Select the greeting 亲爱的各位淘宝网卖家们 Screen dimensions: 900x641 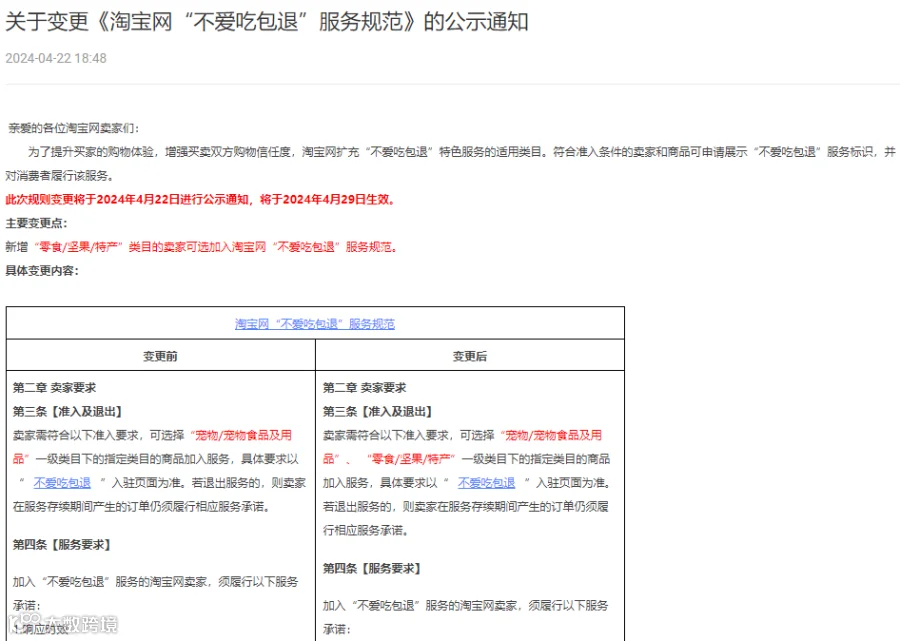pos(73,128)
